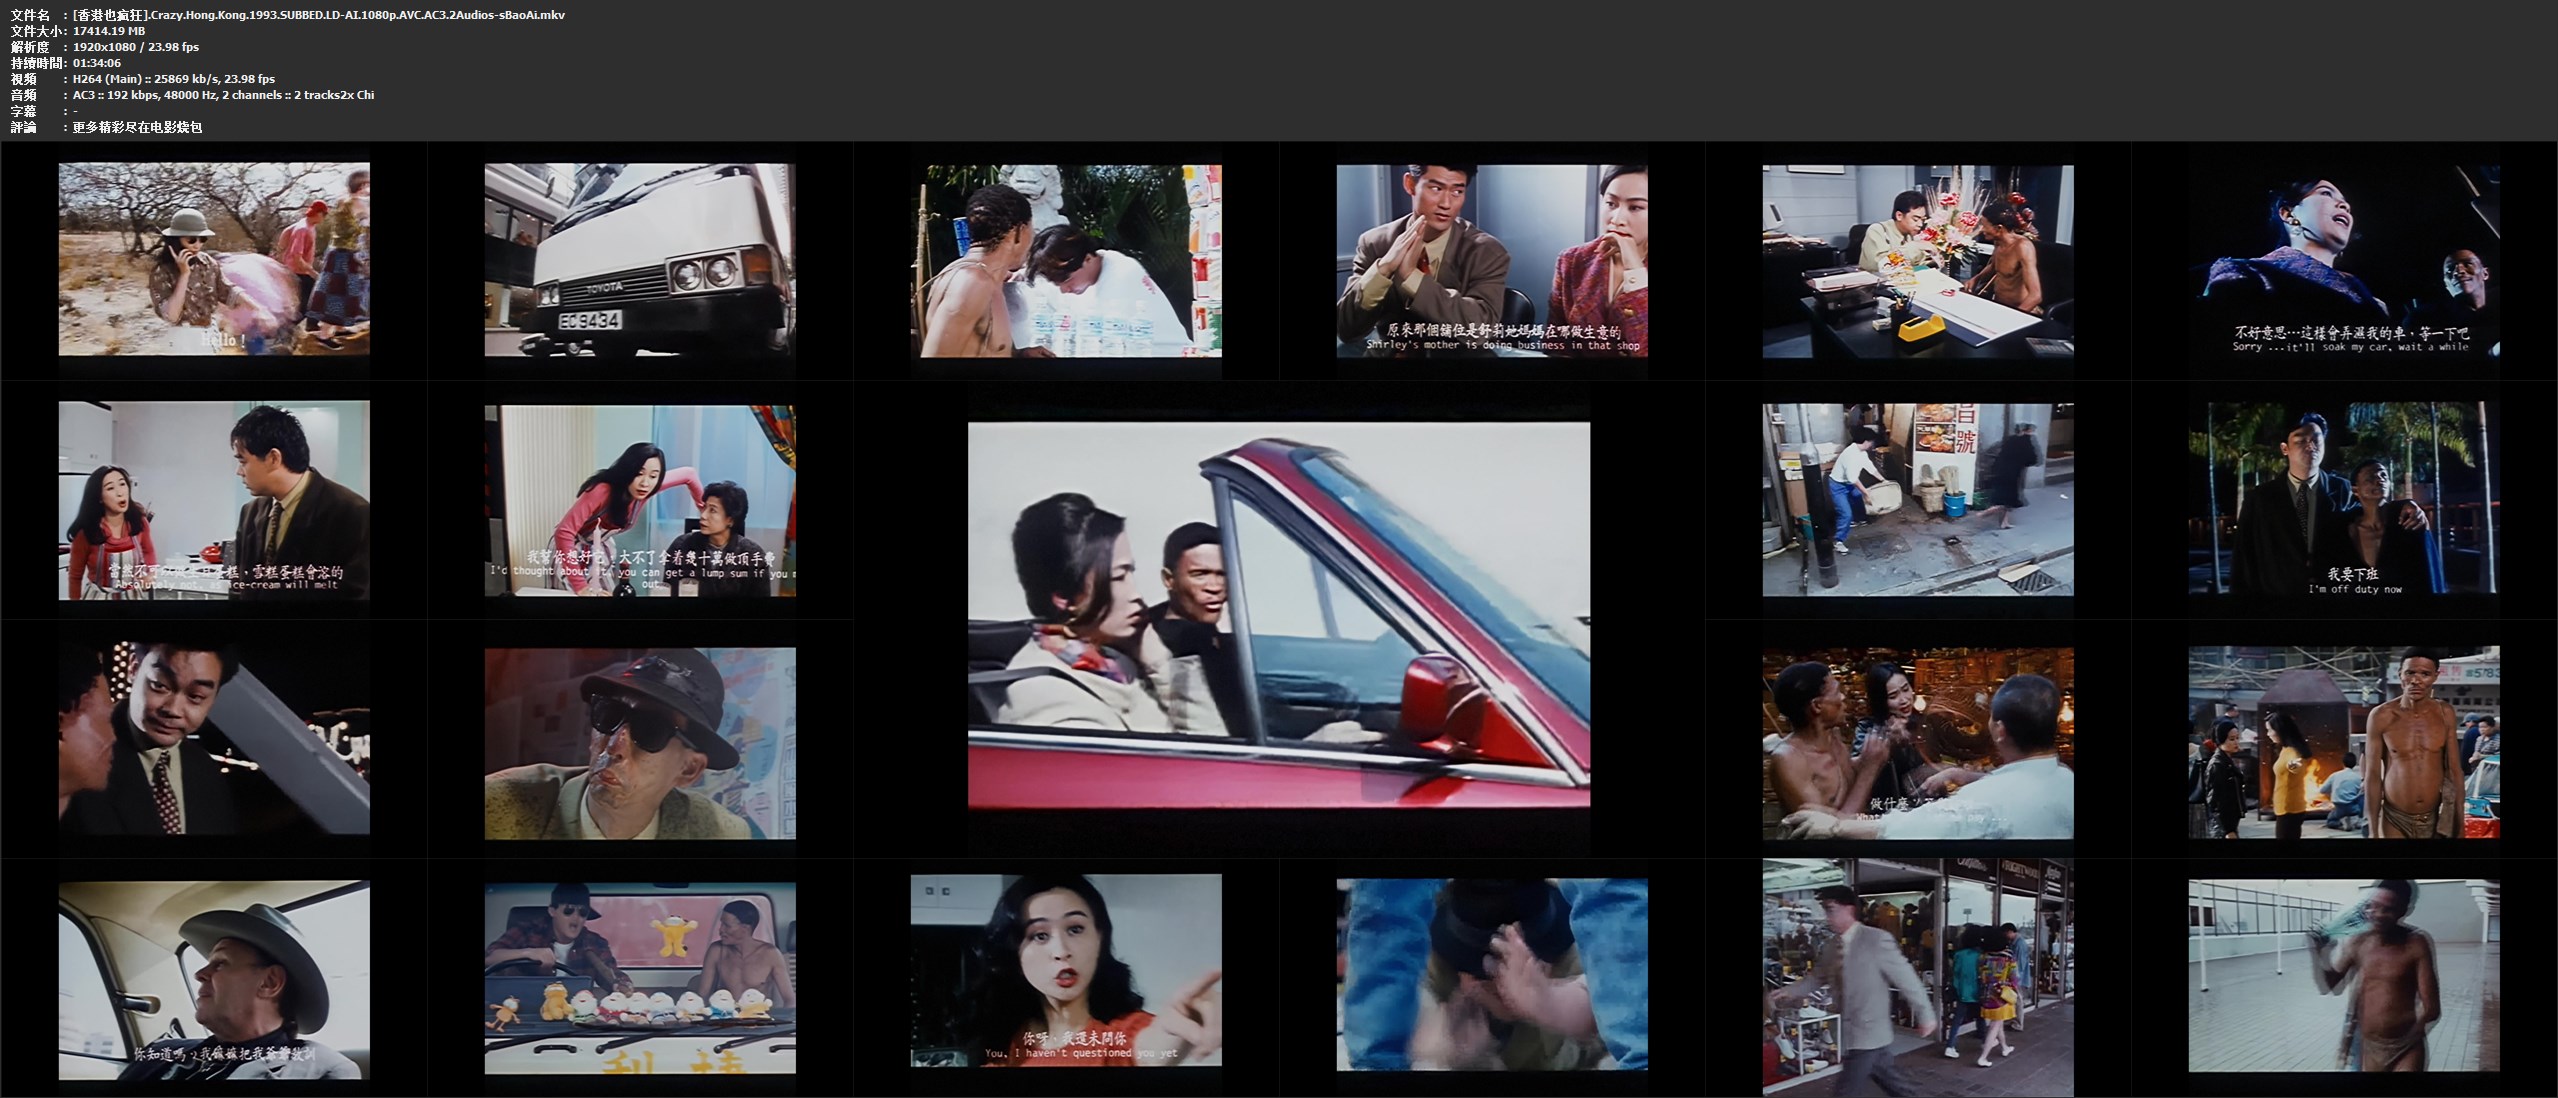
Task: Open the office desk with flowers thumbnail
Action: (x=1918, y=262)
